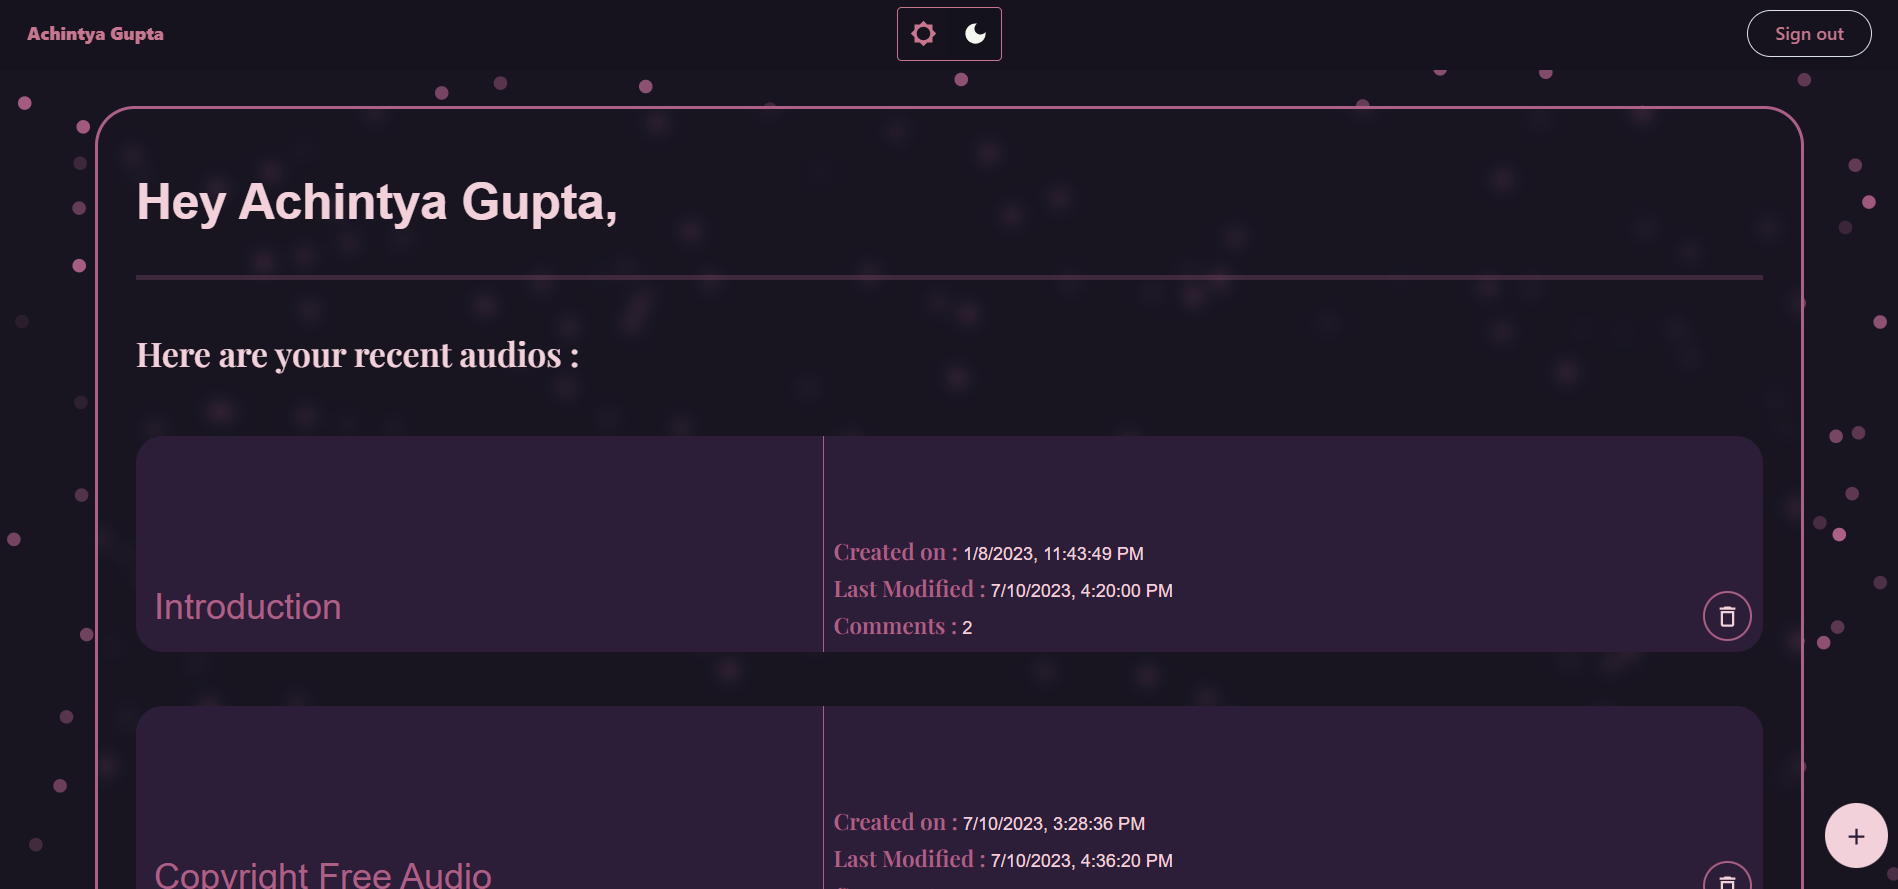Click the trash icon on Copyright Free Audio card

click(1725, 884)
